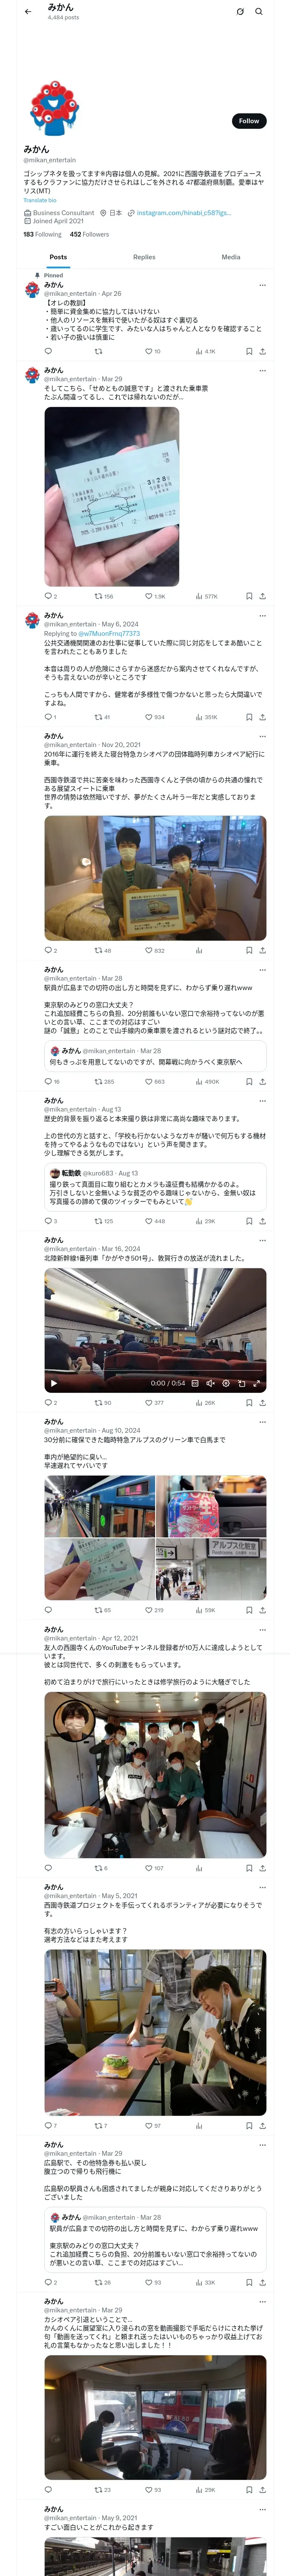Open more options on Nov 20, 2021 post
The height and width of the screenshot is (2576, 290).
point(262,736)
